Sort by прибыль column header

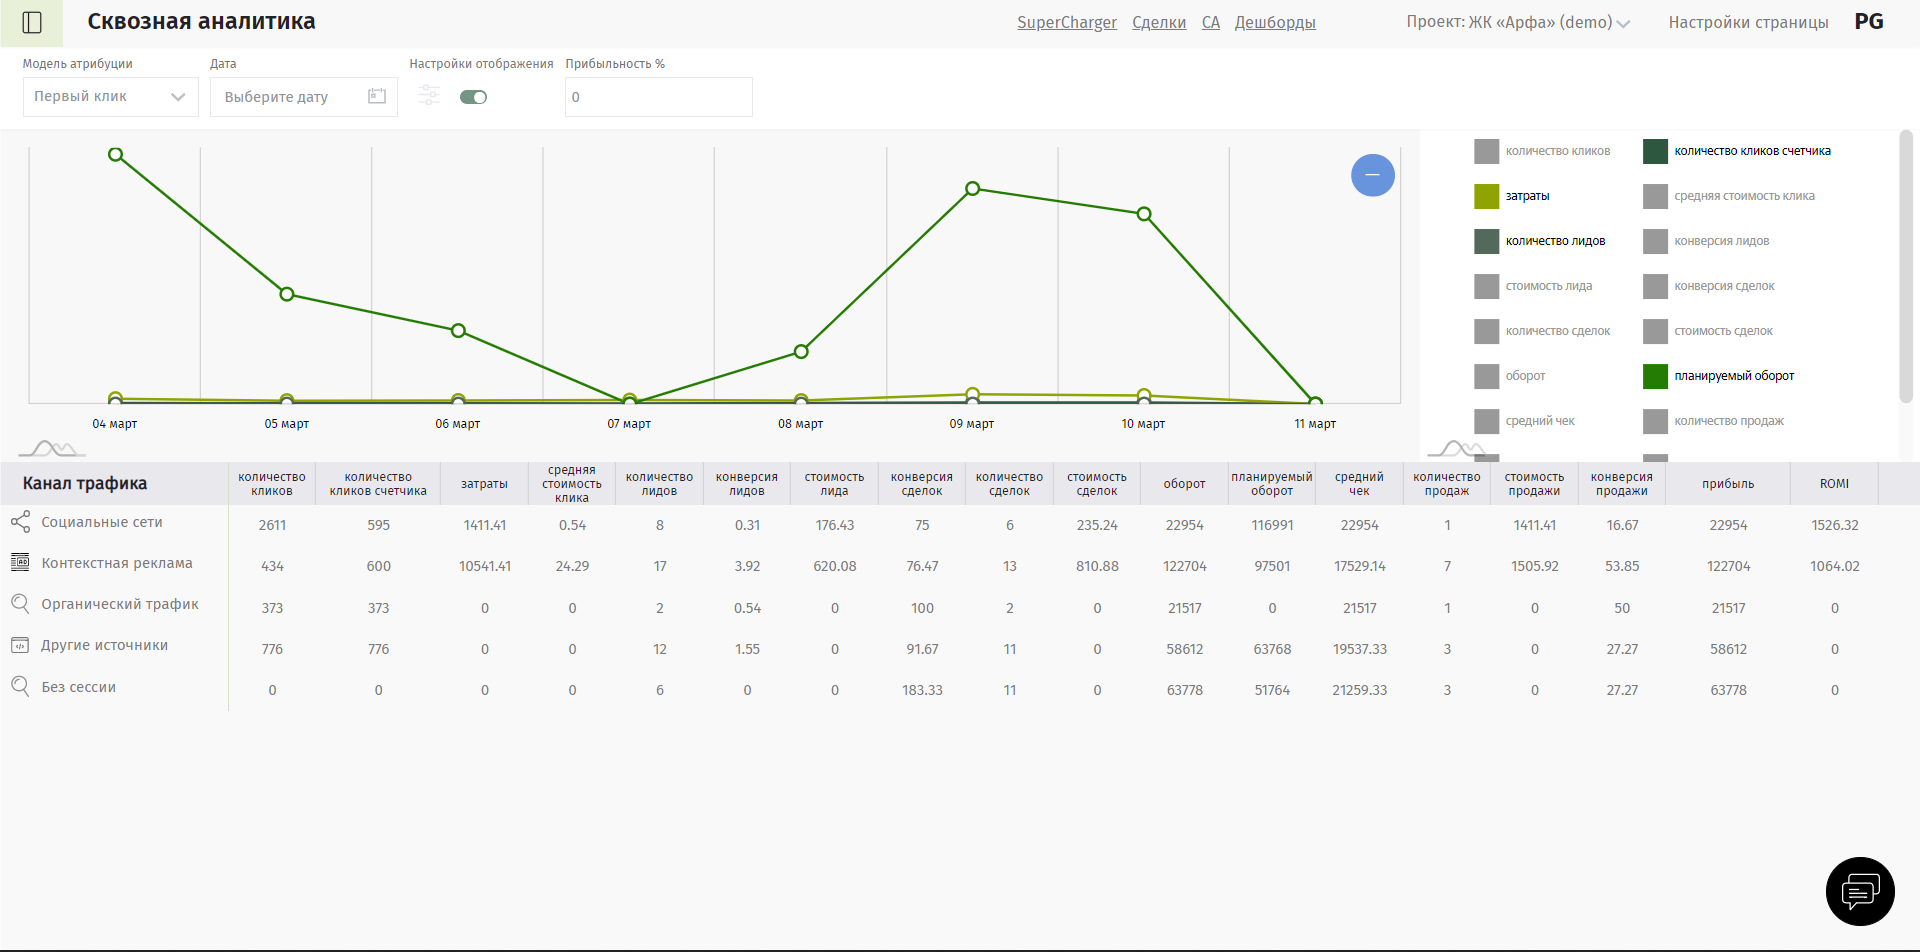coord(1728,484)
